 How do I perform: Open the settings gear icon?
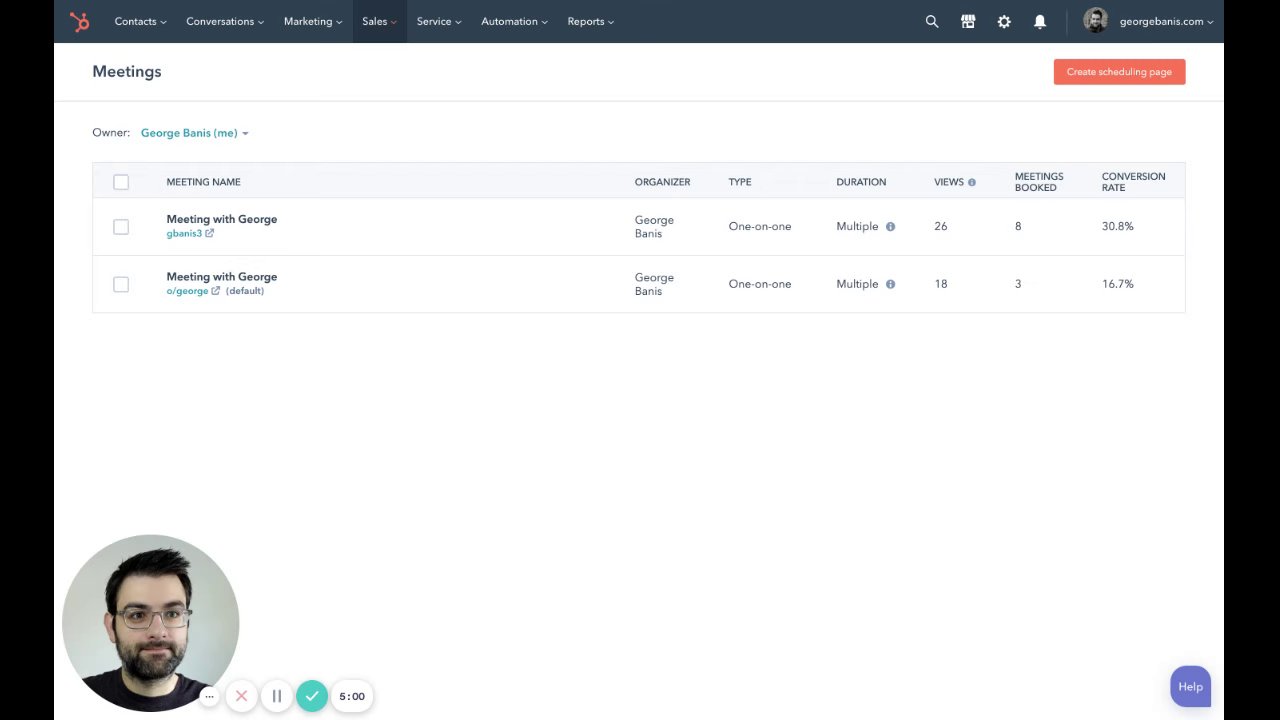point(1004,21)
